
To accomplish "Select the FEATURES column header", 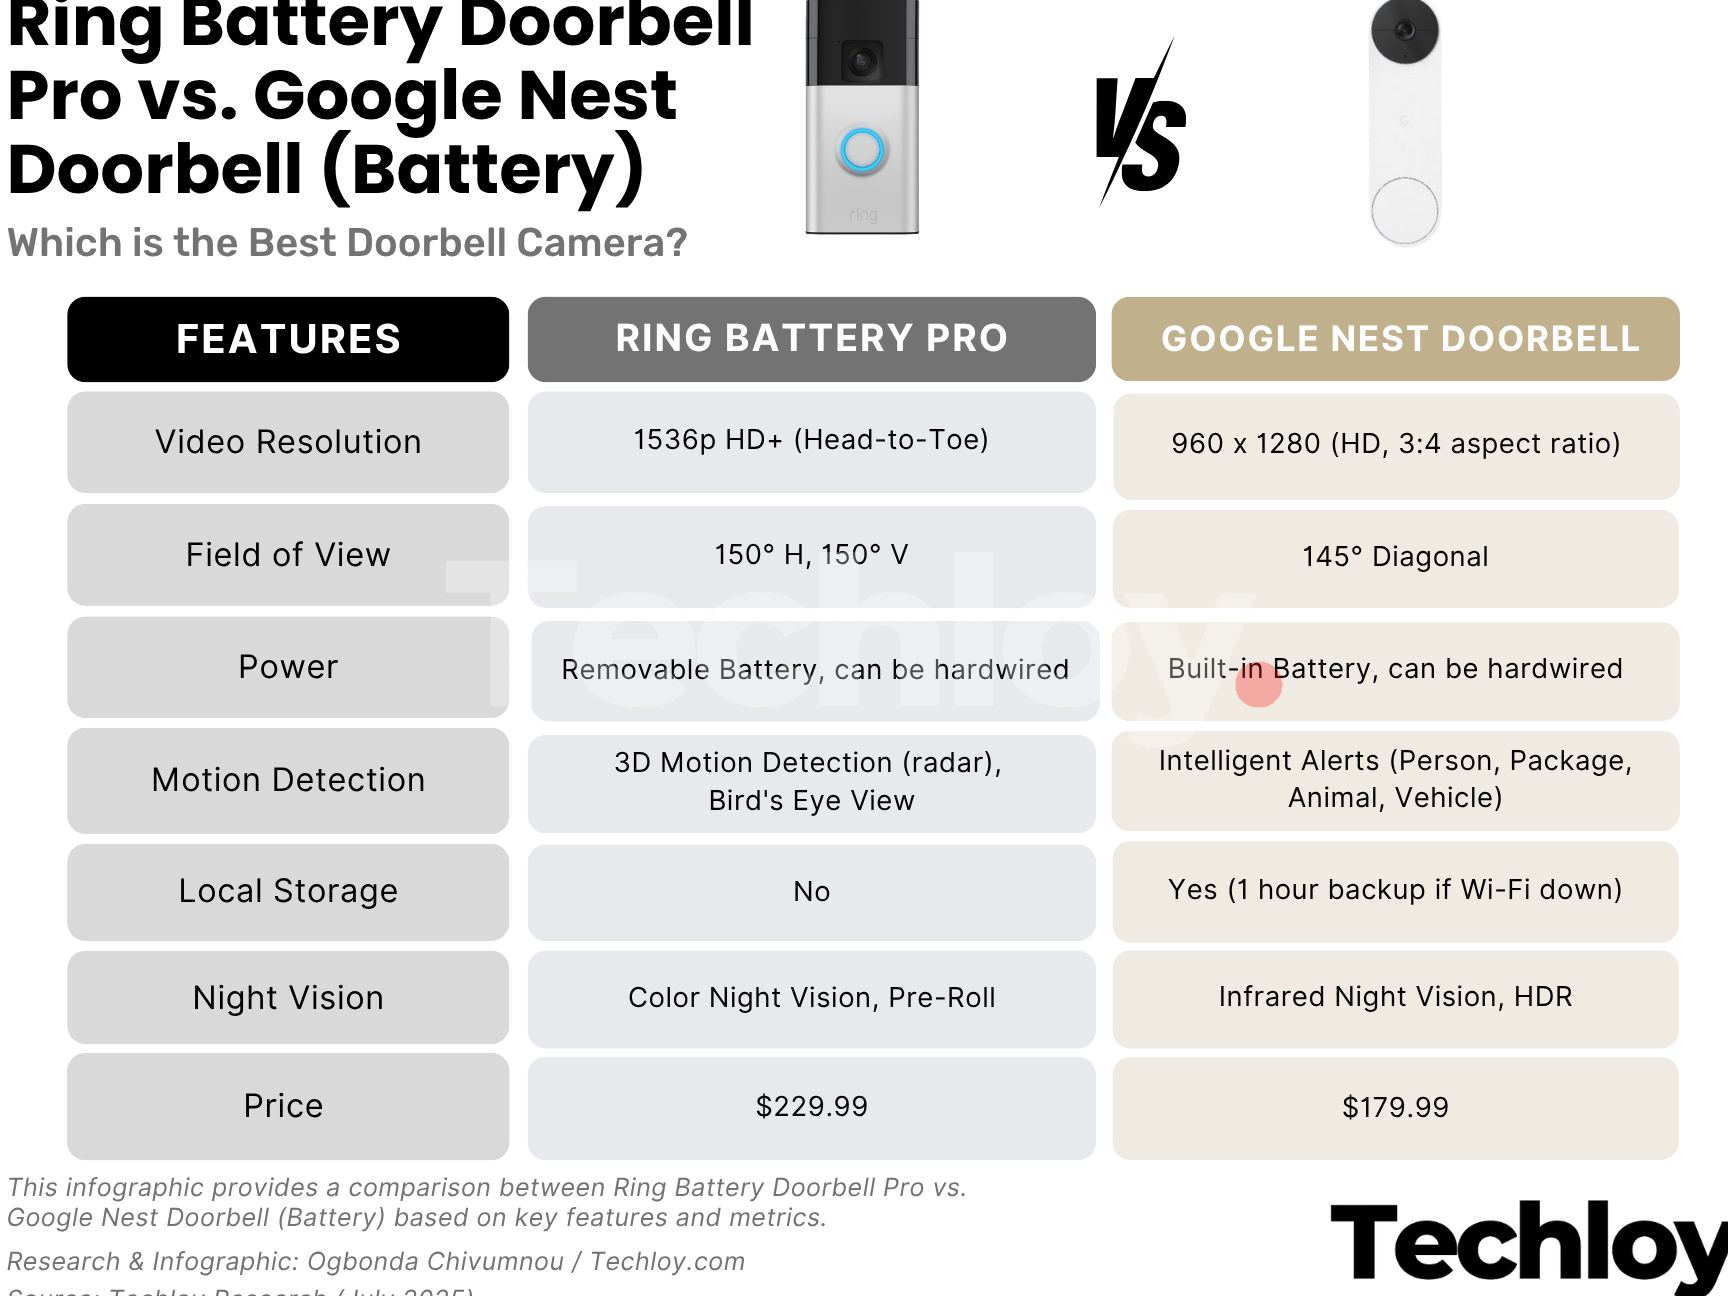I will (x=288, y=339).
